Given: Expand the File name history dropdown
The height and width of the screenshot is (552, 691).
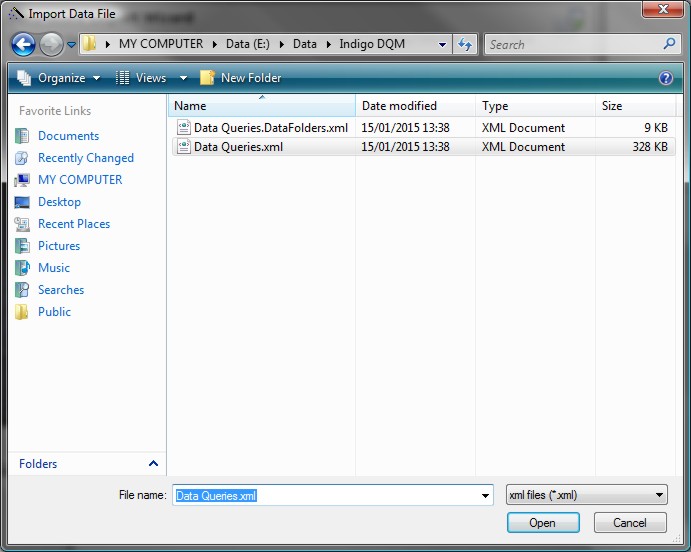Looking at the screenshot, I should [x=486, y=495].
